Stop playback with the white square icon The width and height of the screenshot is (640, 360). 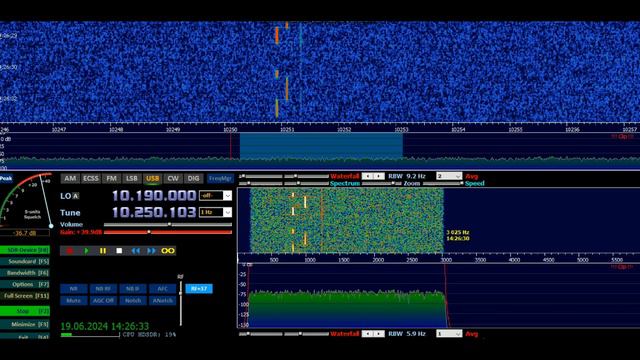119,251
